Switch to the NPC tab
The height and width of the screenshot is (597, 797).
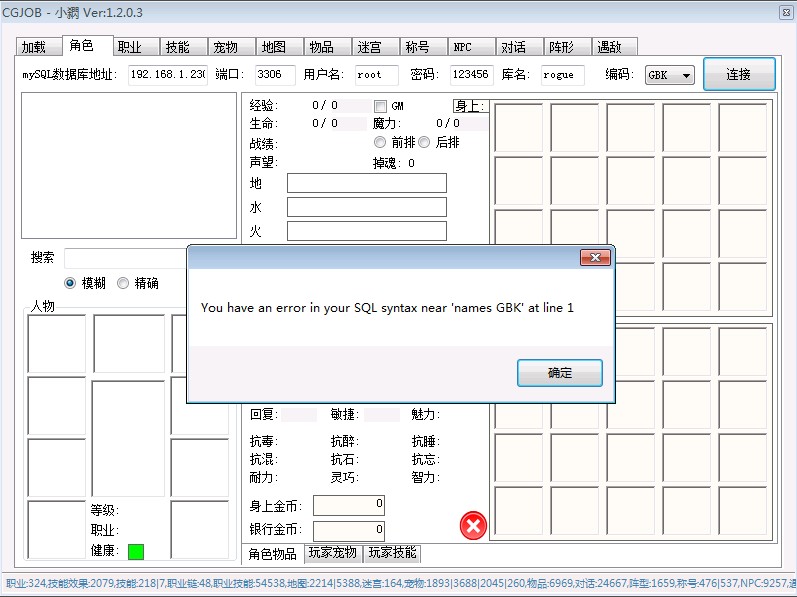coord(462,47)
